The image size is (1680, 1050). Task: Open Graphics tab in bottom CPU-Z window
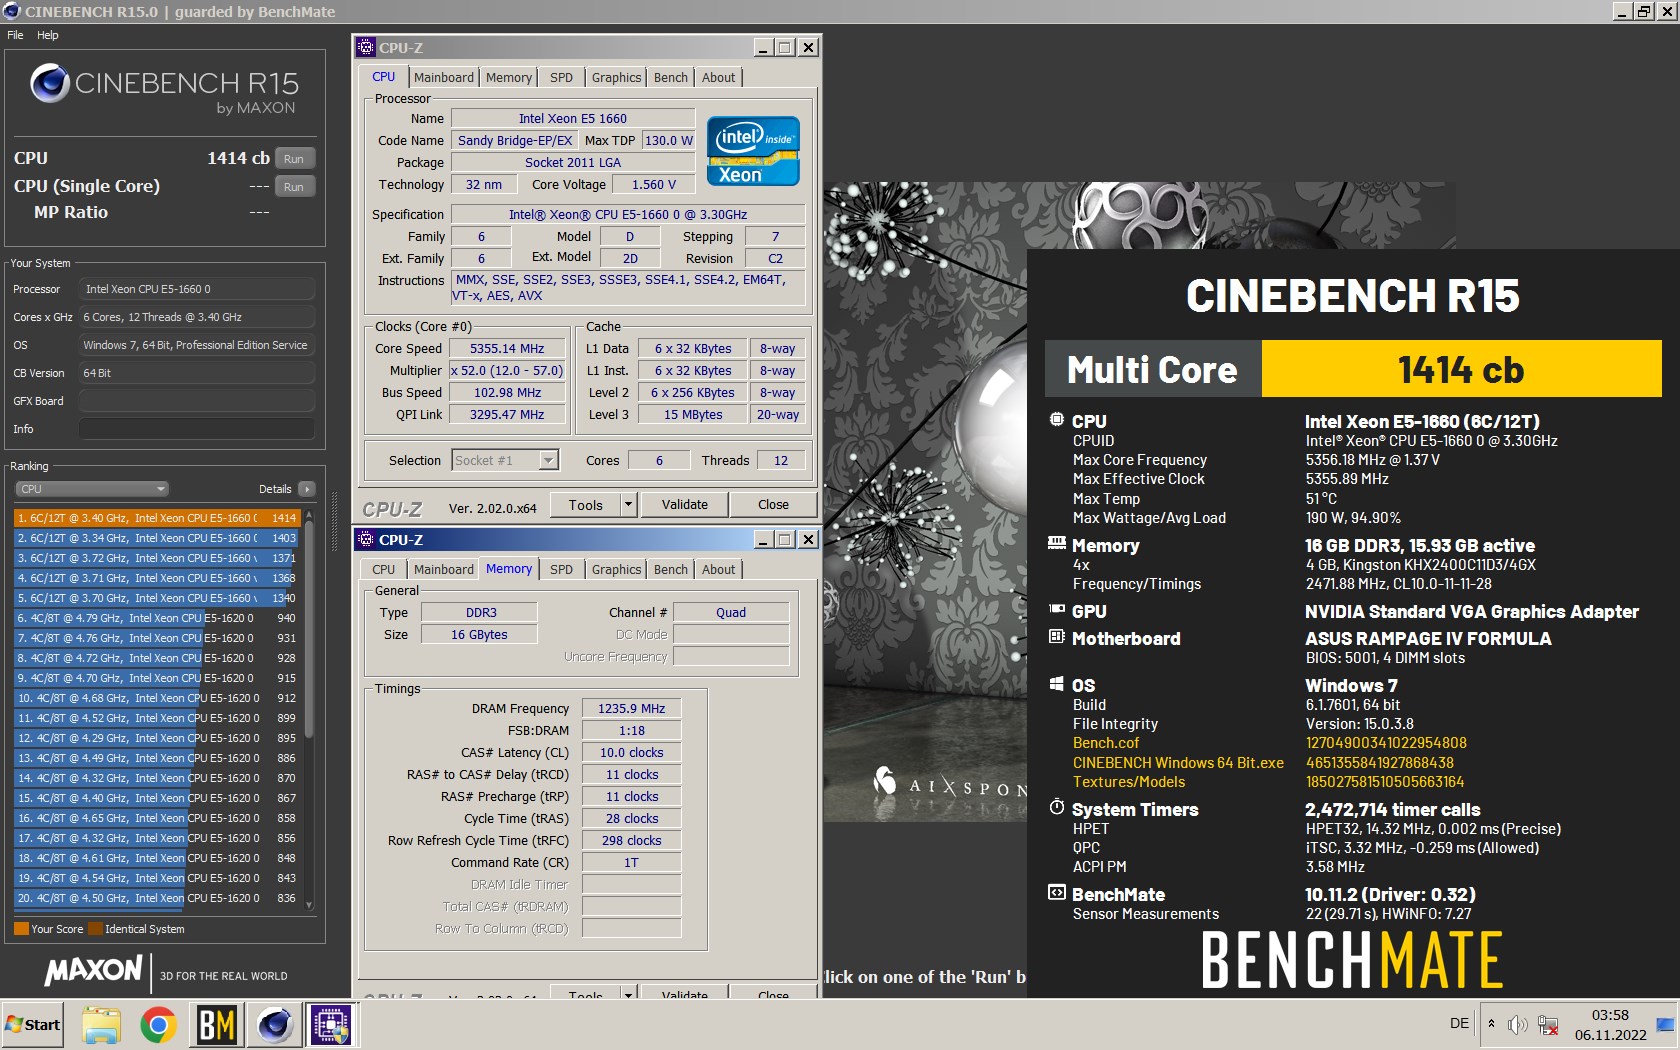point(616,569)
